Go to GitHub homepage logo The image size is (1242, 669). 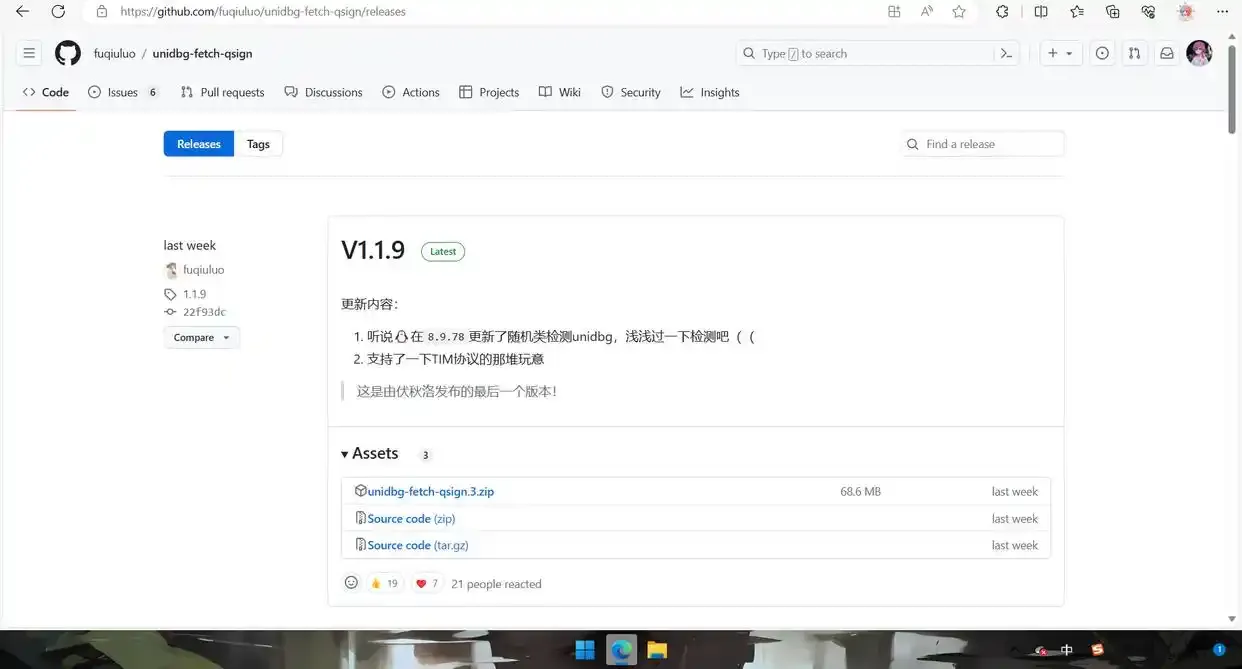click(x=68, y=53)
